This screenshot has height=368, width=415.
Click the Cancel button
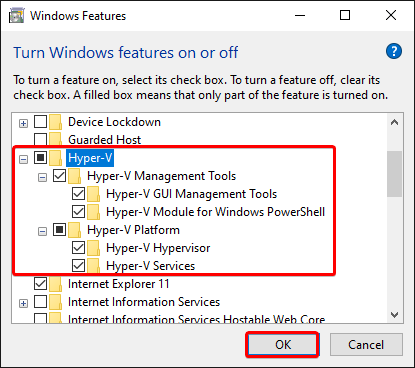[366, 345]
